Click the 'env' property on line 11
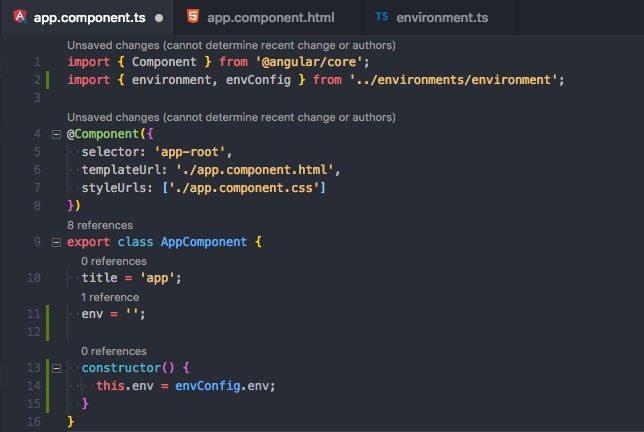The height and width of the screenshot is (432, 644). [92, 314]
